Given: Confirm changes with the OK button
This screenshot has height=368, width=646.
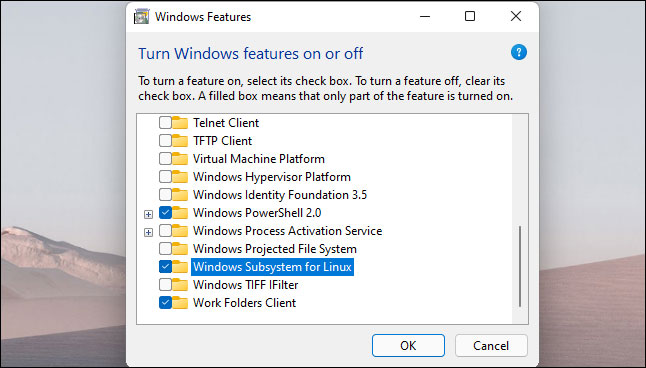Looking at the screenshot, I should pyautogui.click(x=408, y=345).
